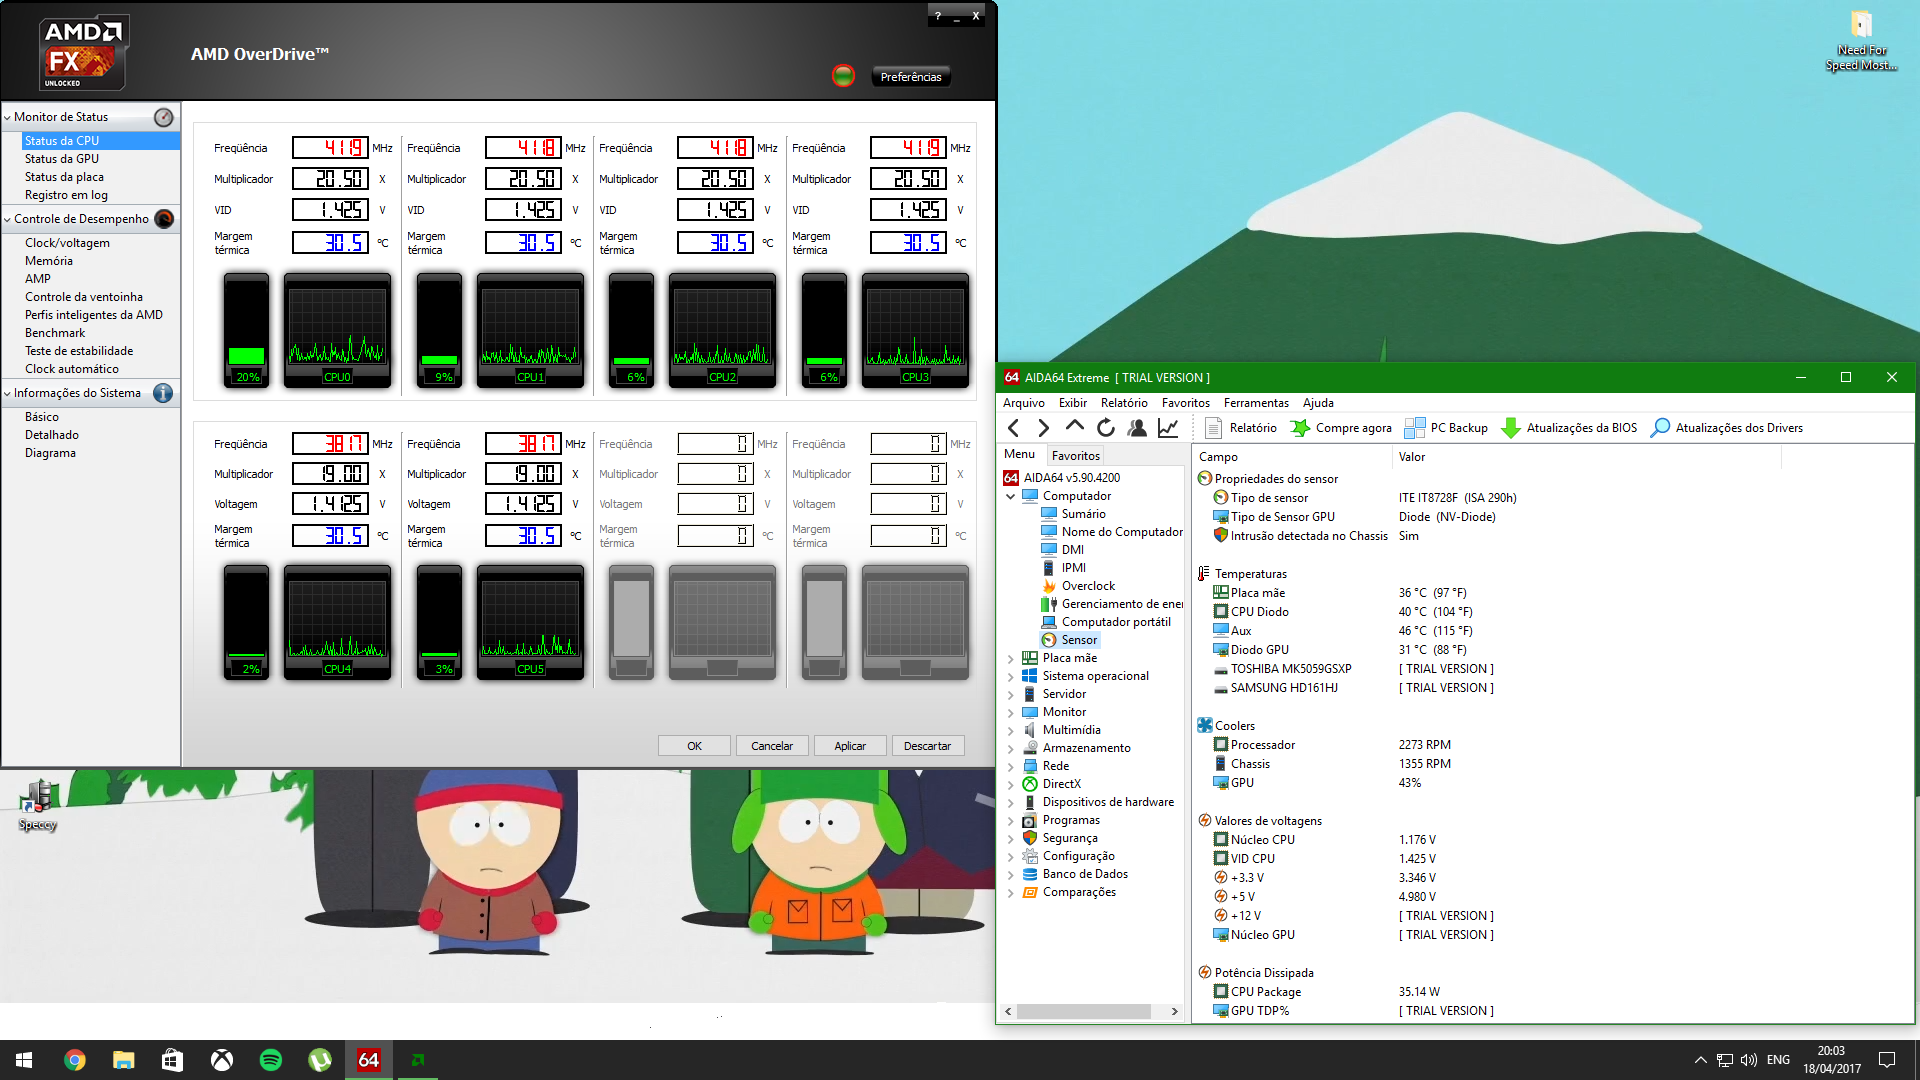This screenshot has width=1920, height=1080.
Task: Click the Preferências button
Action: (911, 77)
